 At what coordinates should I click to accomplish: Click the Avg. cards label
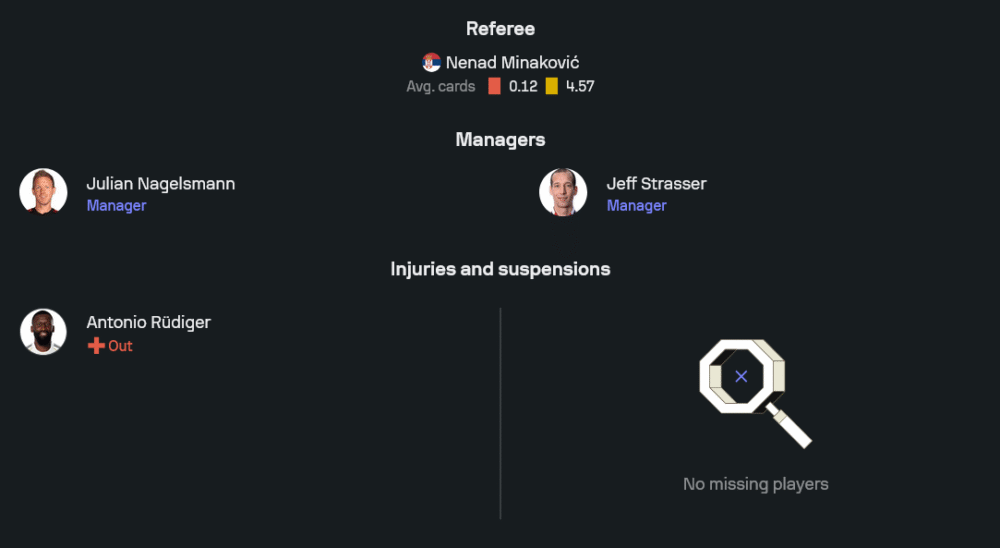point(440,86)
